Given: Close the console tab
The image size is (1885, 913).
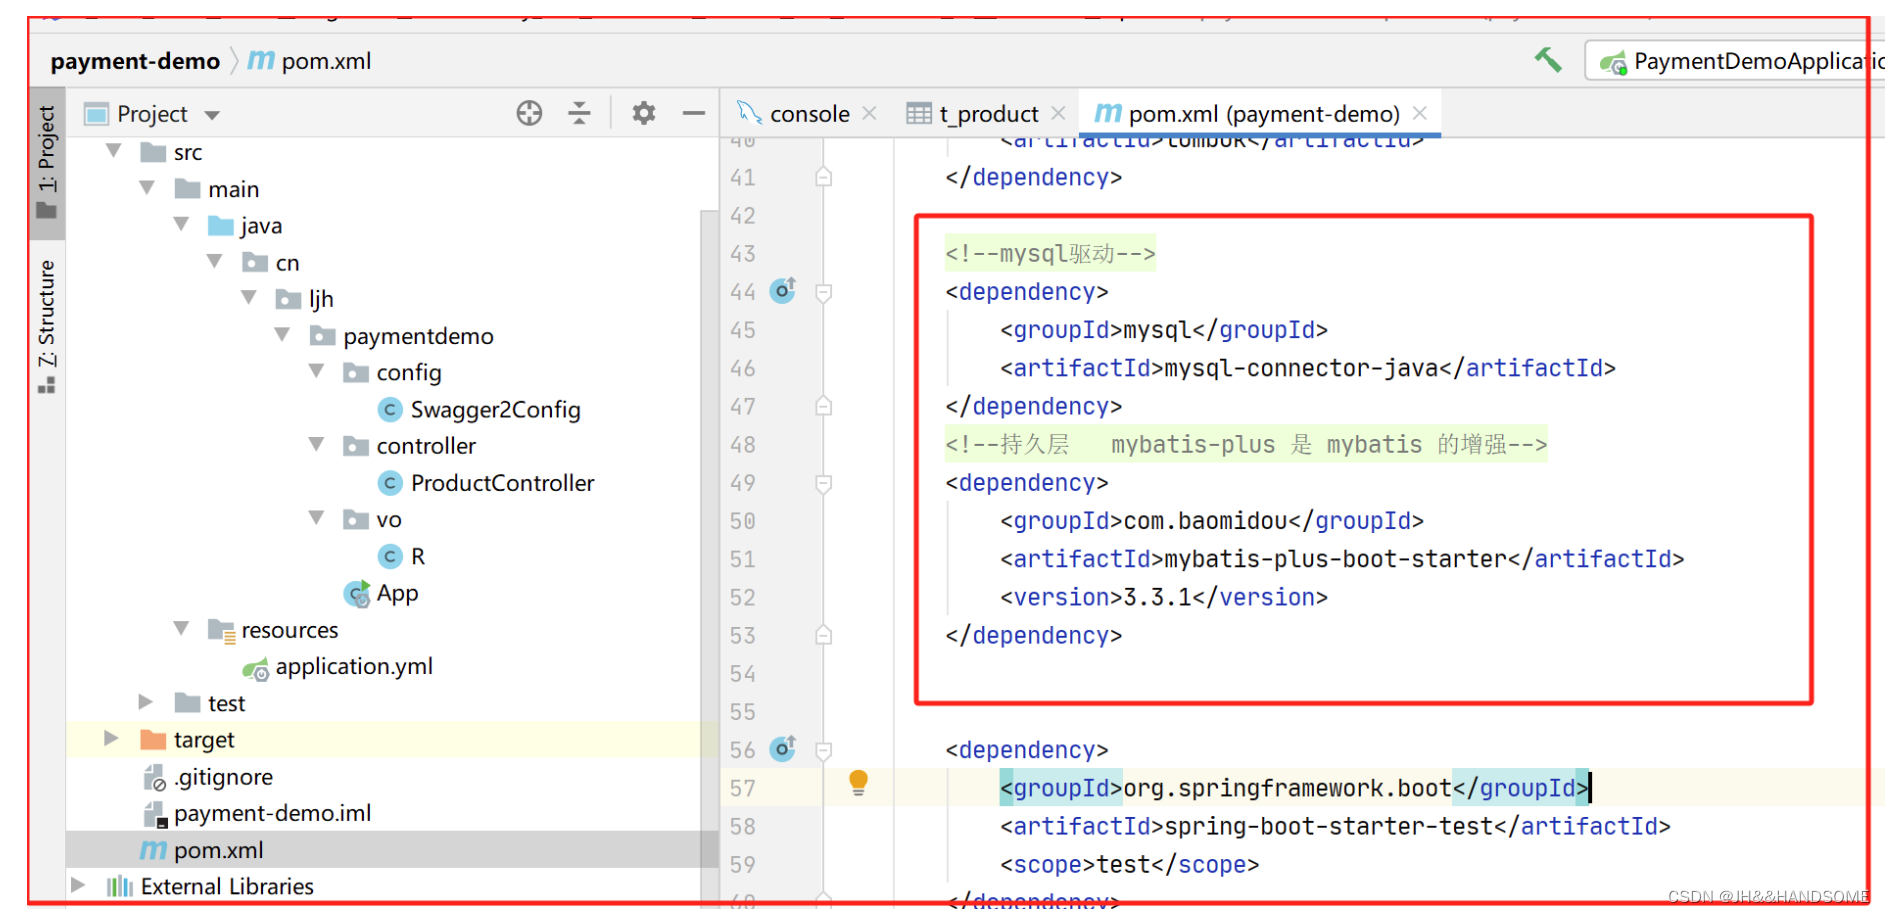Looking at the screenshot, I should click(870, 114).
